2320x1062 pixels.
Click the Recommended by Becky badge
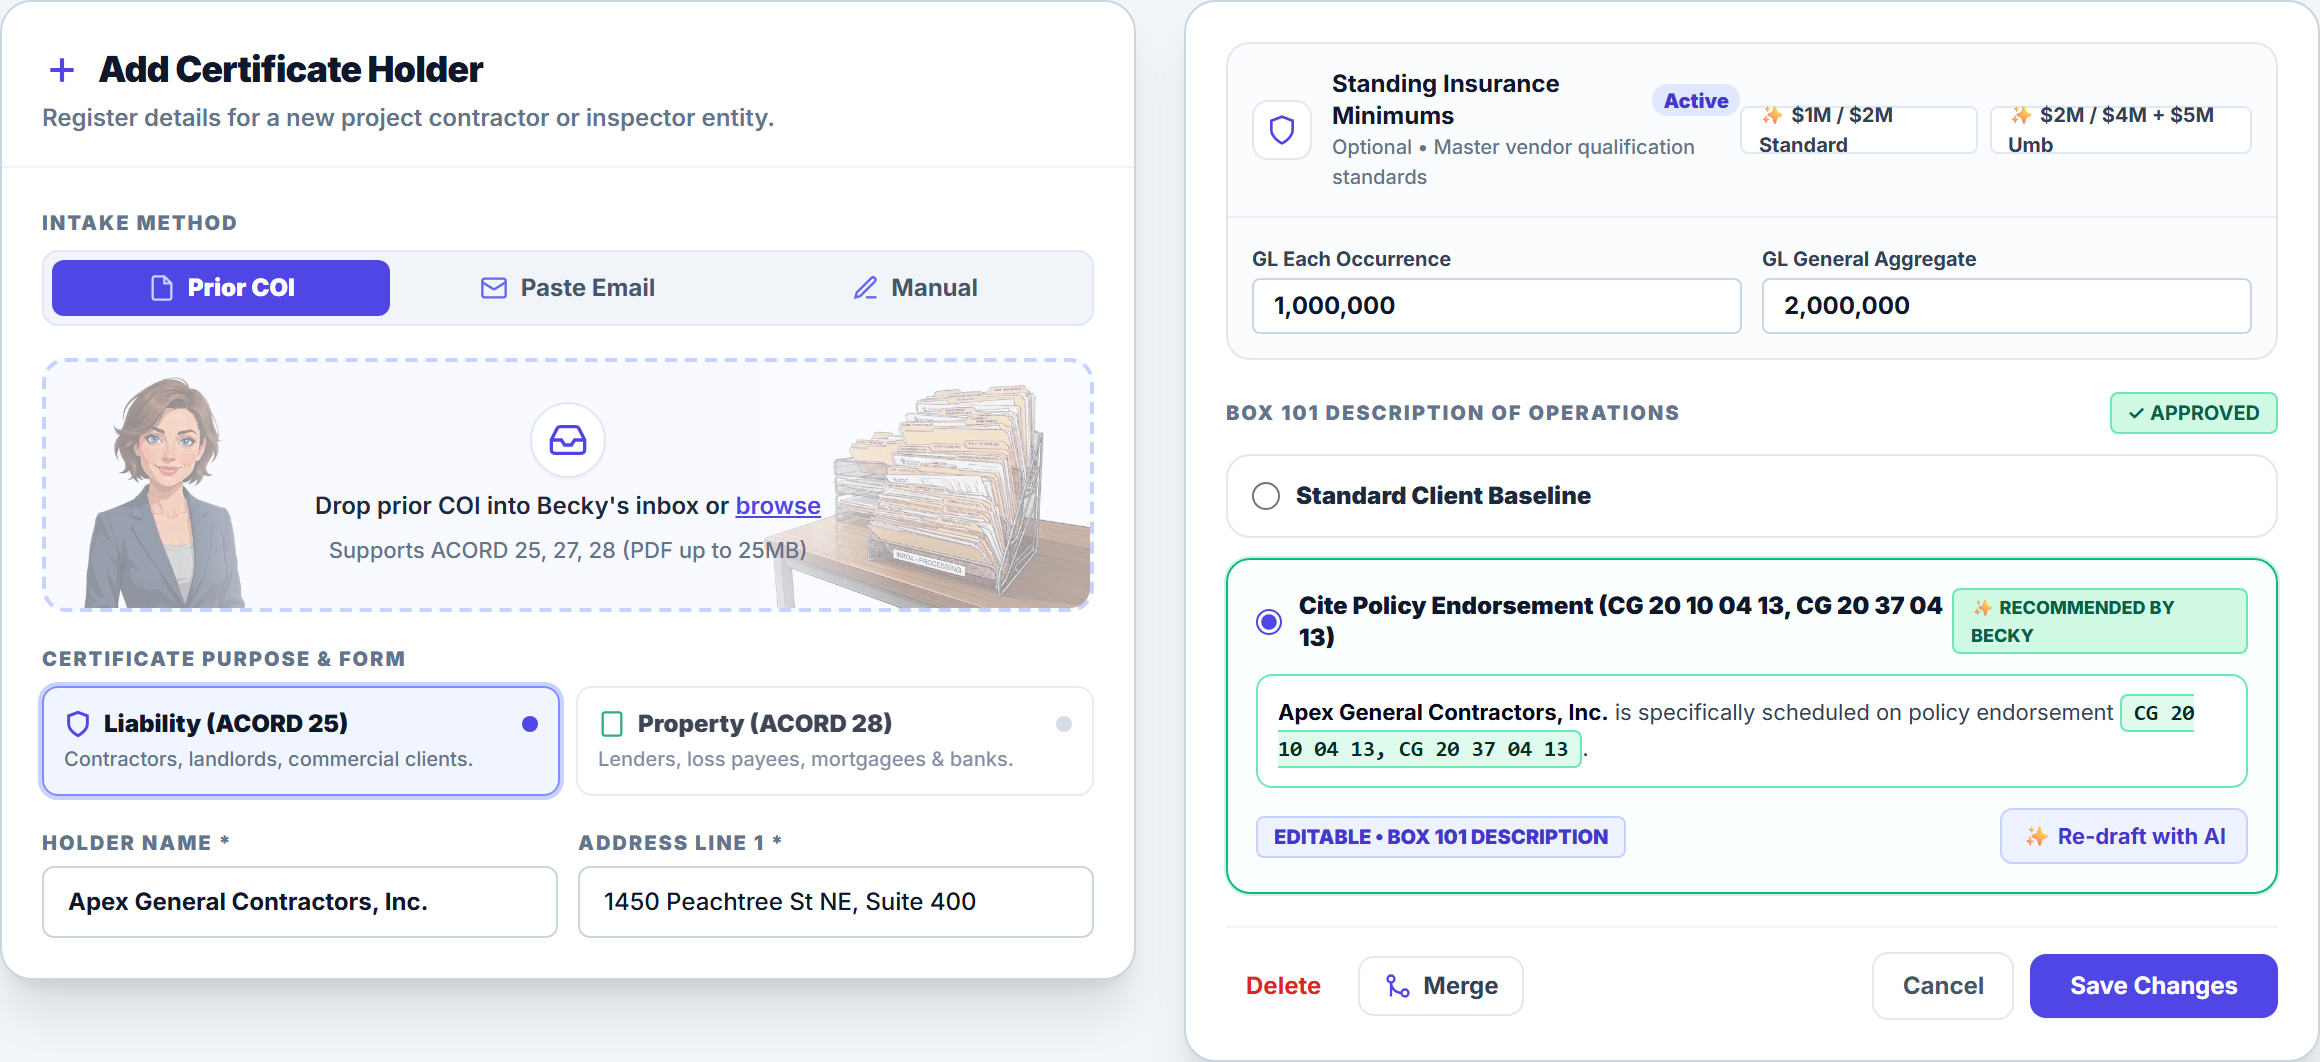[2100, 621]
